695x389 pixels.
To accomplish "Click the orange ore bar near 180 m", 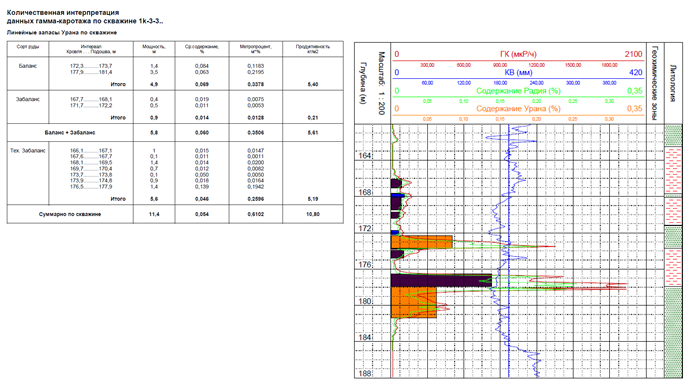I will (414, 303).
